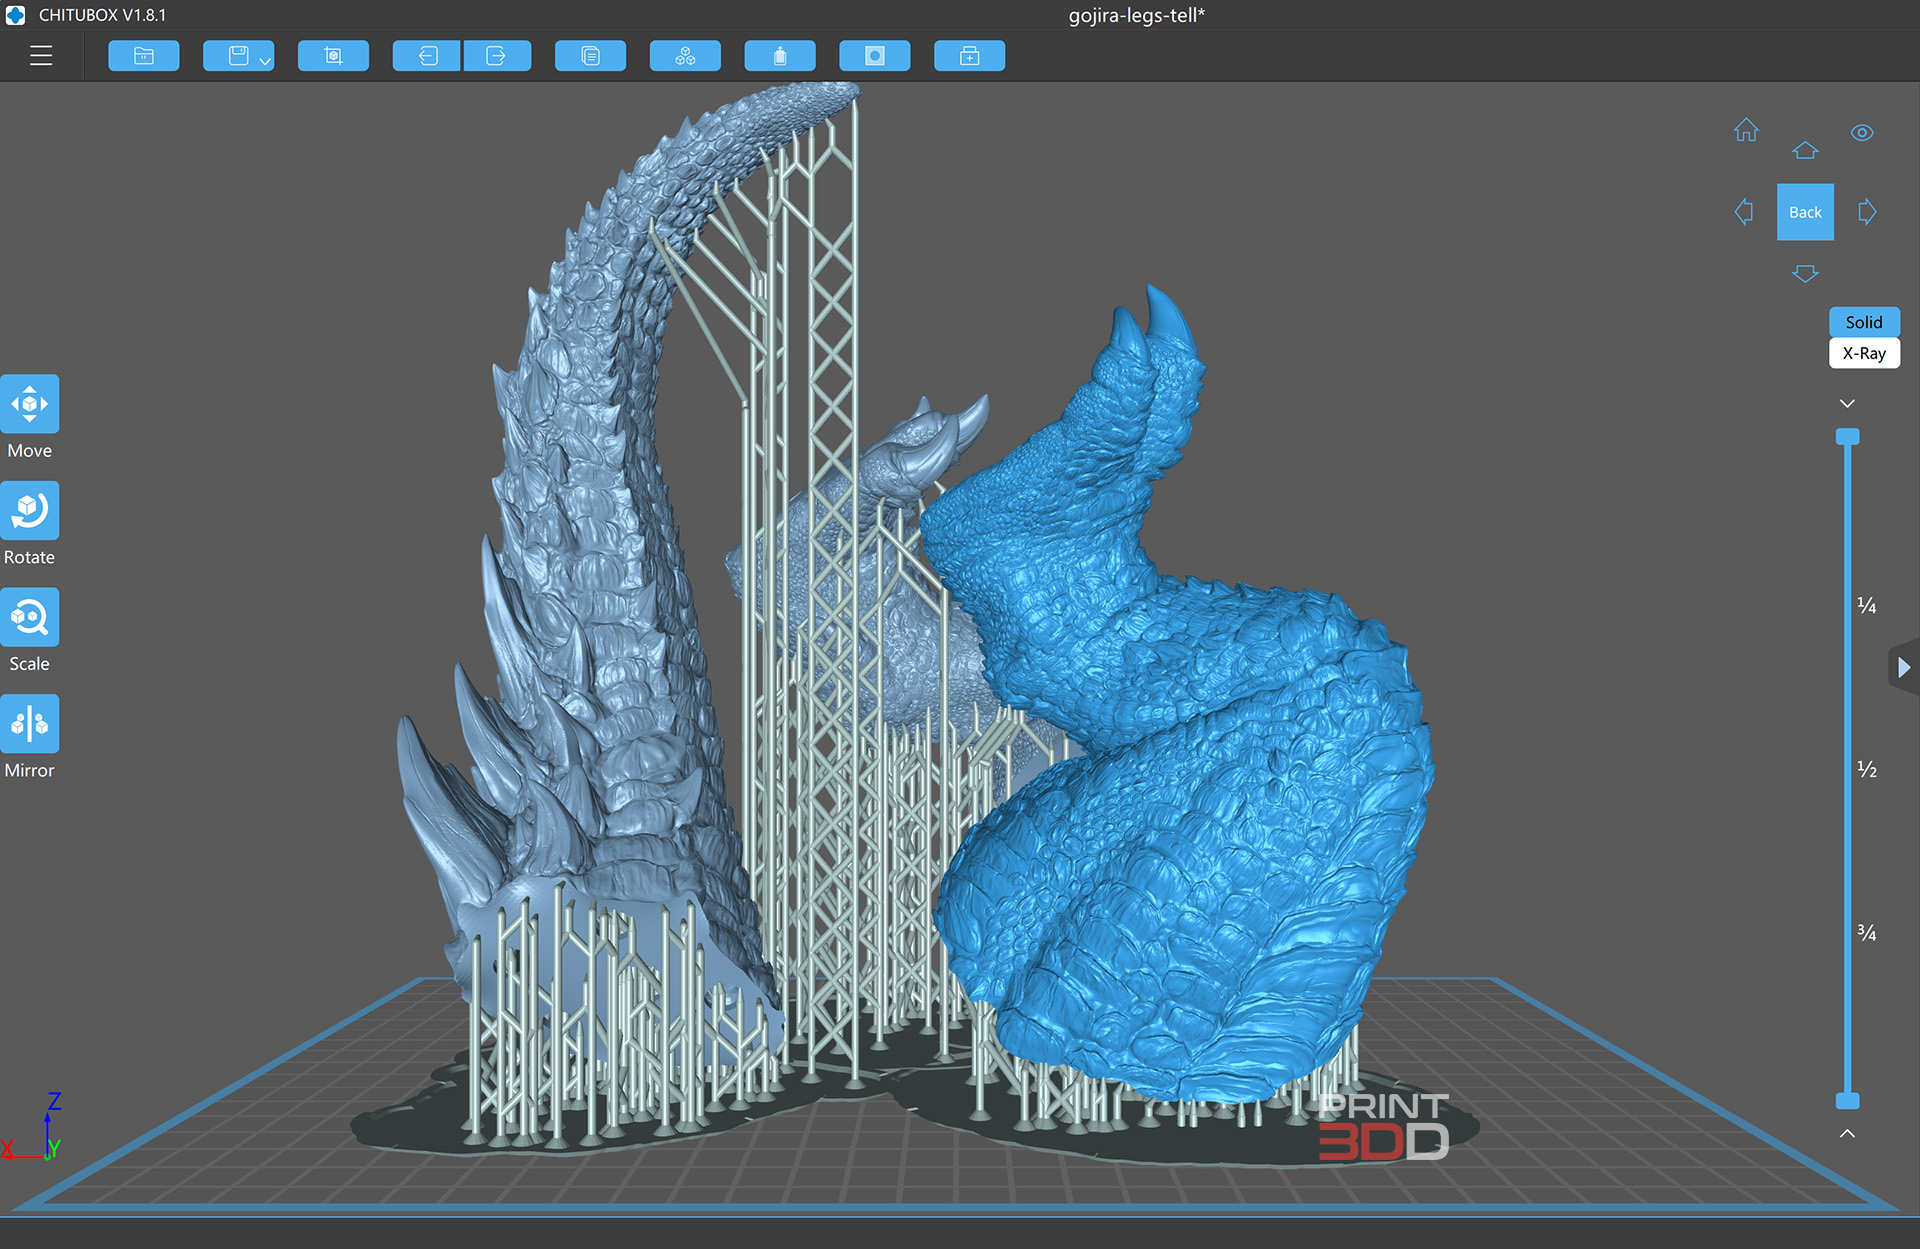Click the Save project floppy icon
The height and width of the screenshot is (1249, 1920).
pyautogui.click(x=236, y=56)
